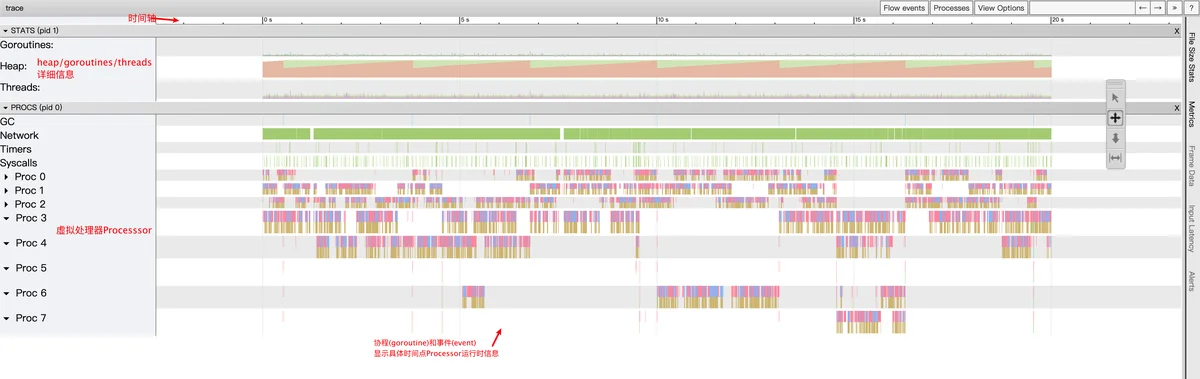Open the Input Latency side tab
This screenshot has width=1200, height=379.
tap(1192, 228)
